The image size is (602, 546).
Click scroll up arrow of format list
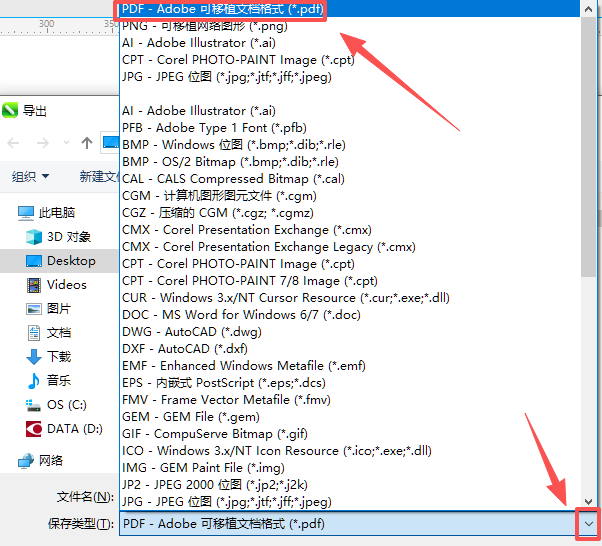point(588,9)
